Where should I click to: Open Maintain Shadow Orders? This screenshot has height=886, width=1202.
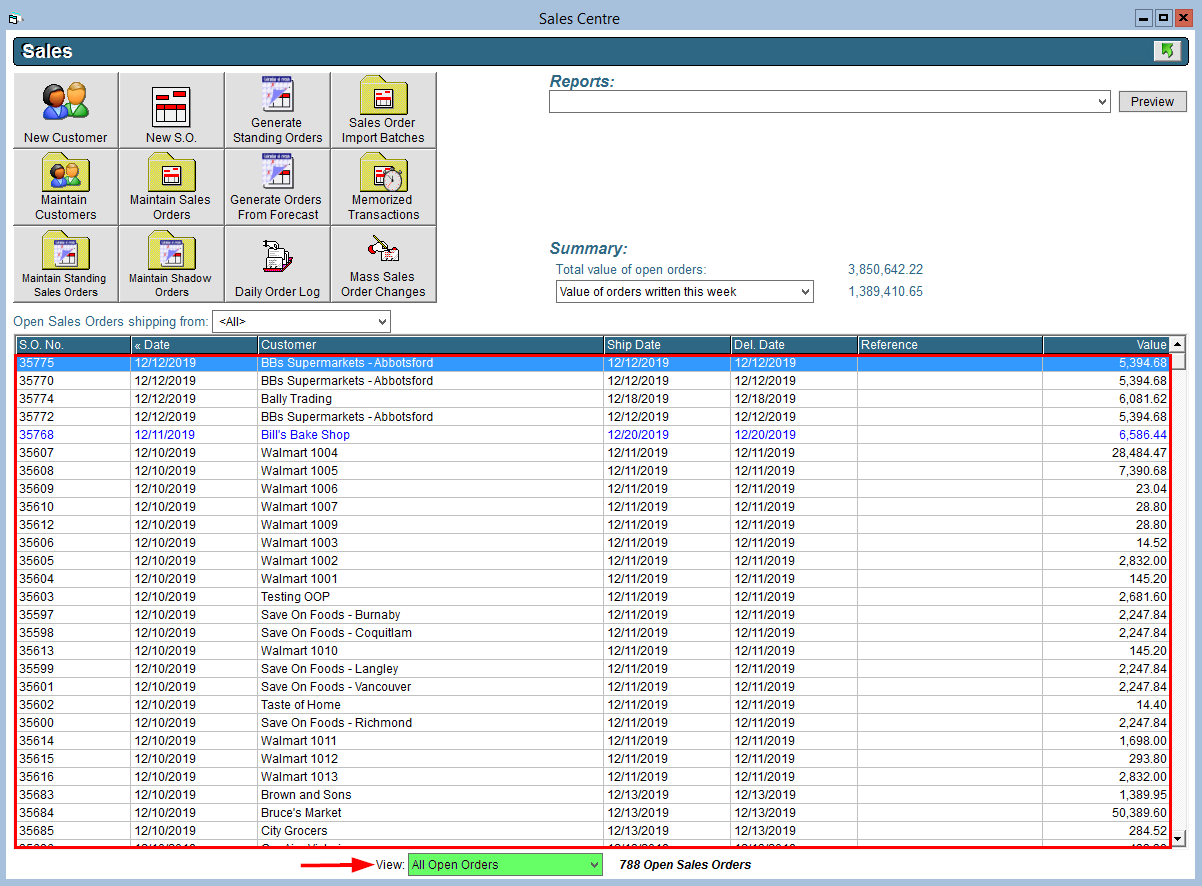172,264
